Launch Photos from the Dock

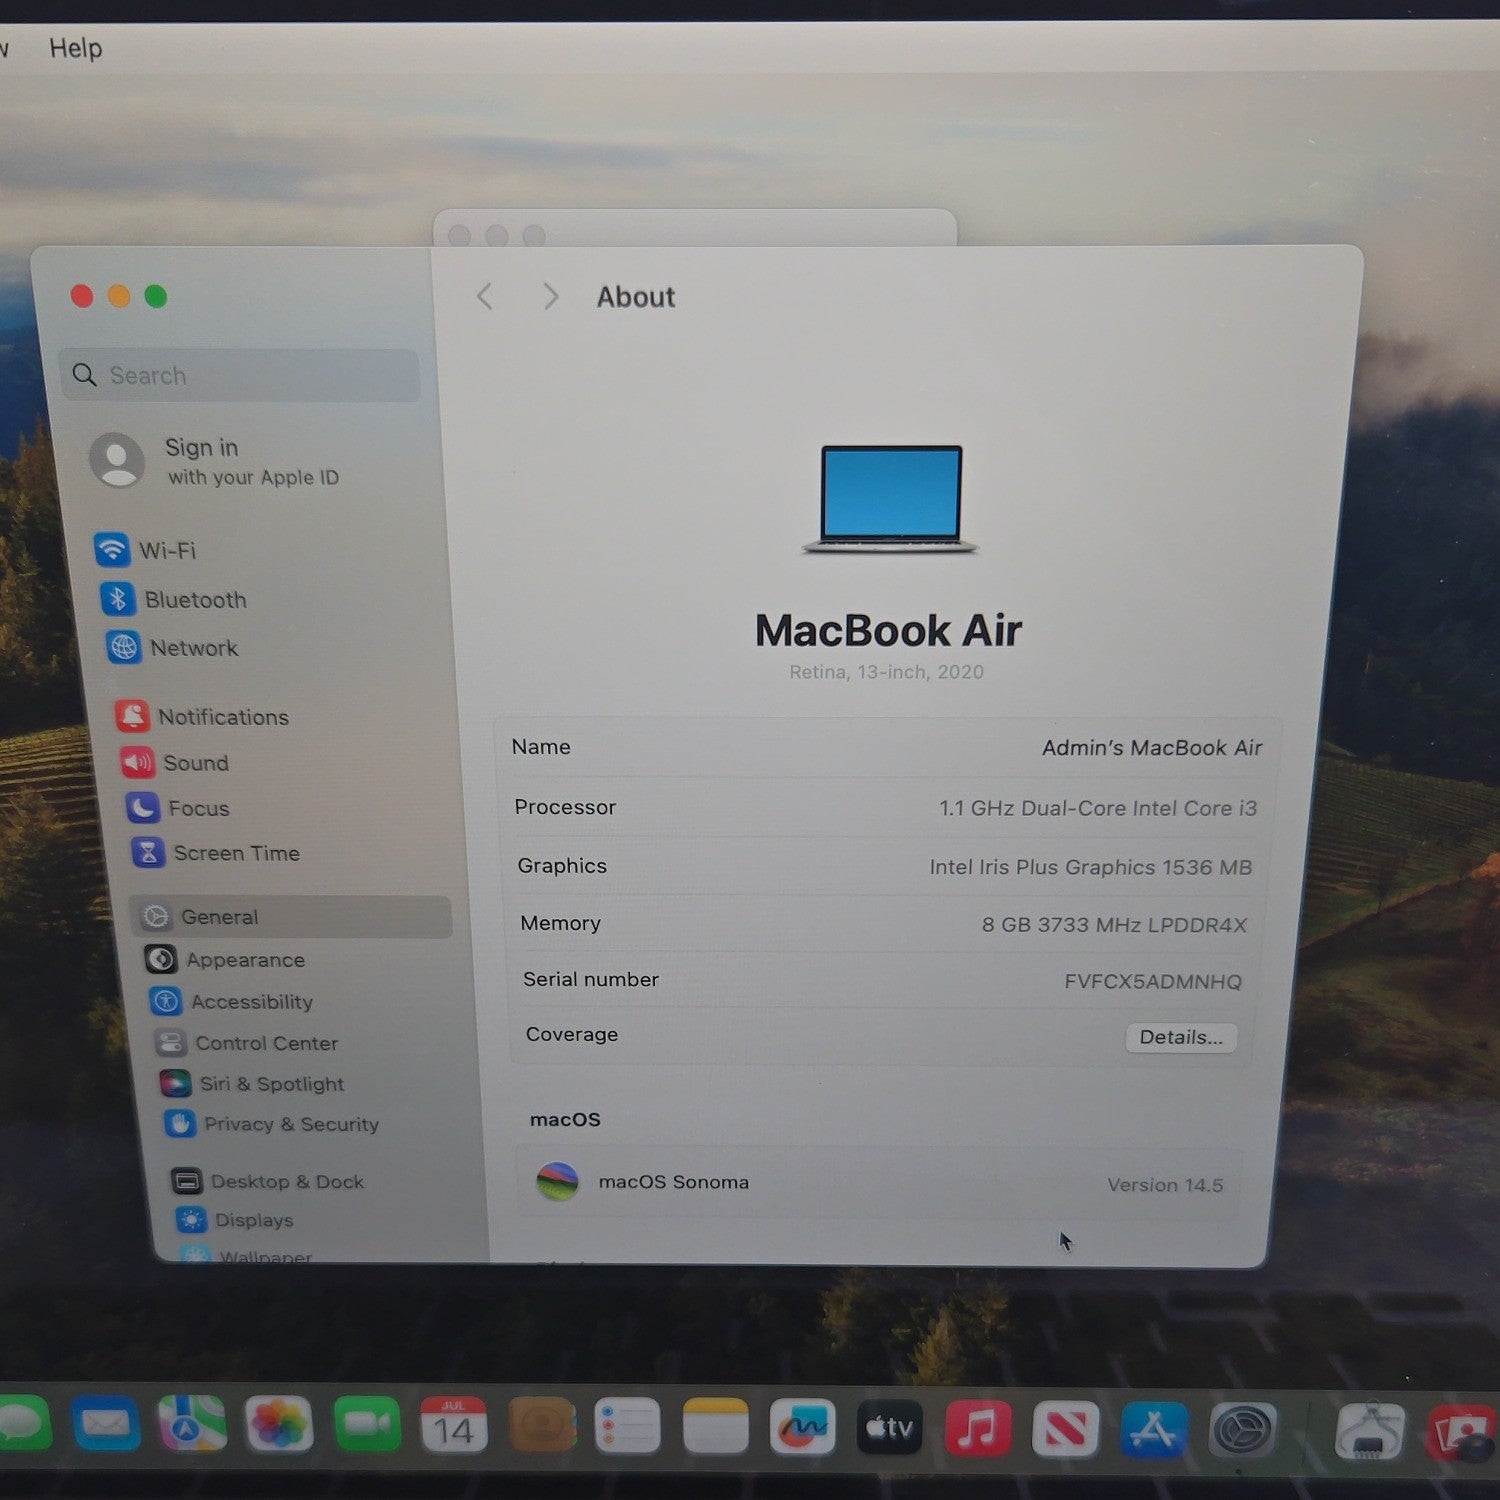click(279, 1423)
